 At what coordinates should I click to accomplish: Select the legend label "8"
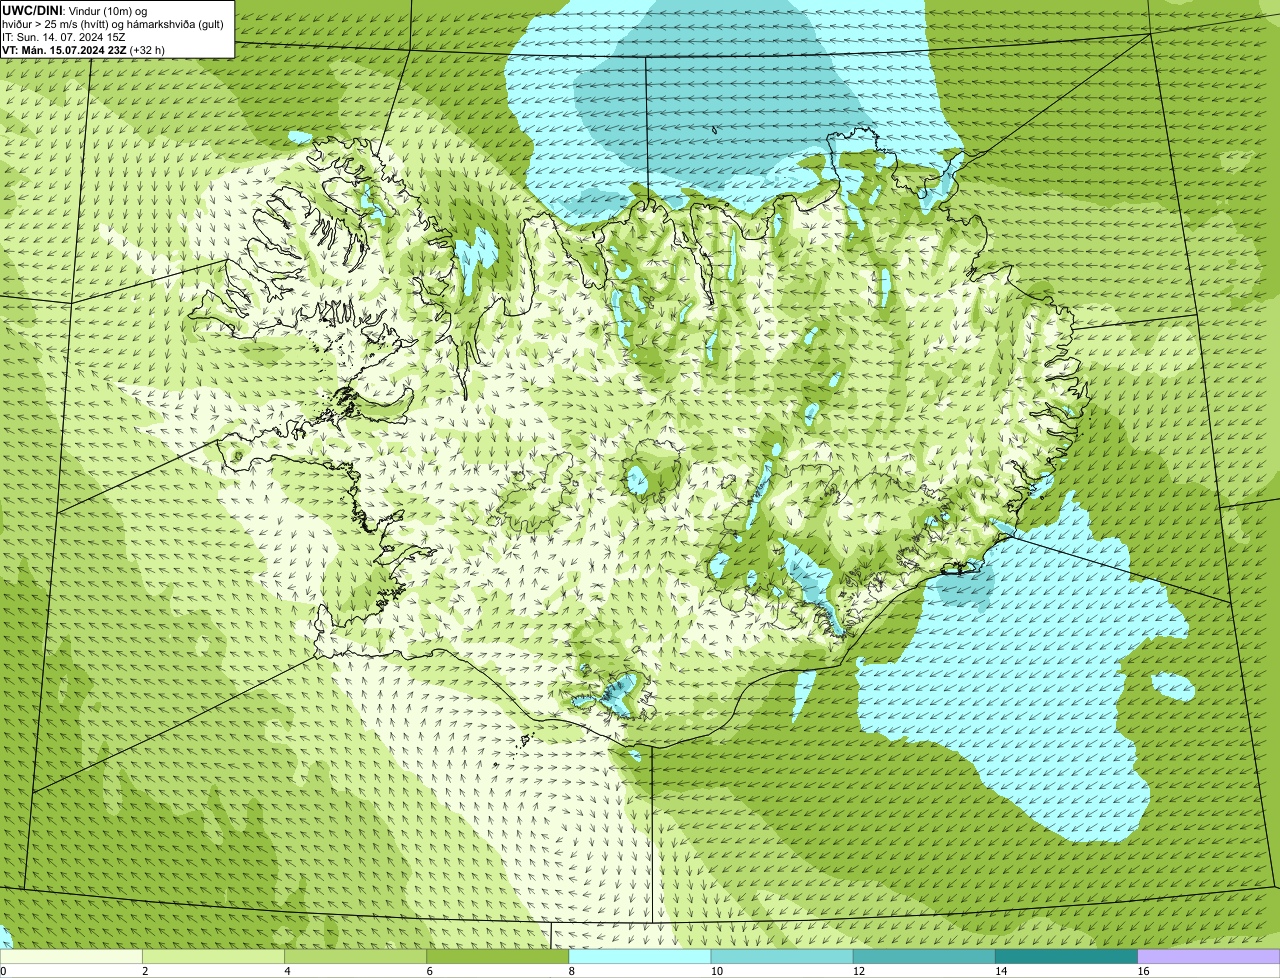(x=572, y=971)
